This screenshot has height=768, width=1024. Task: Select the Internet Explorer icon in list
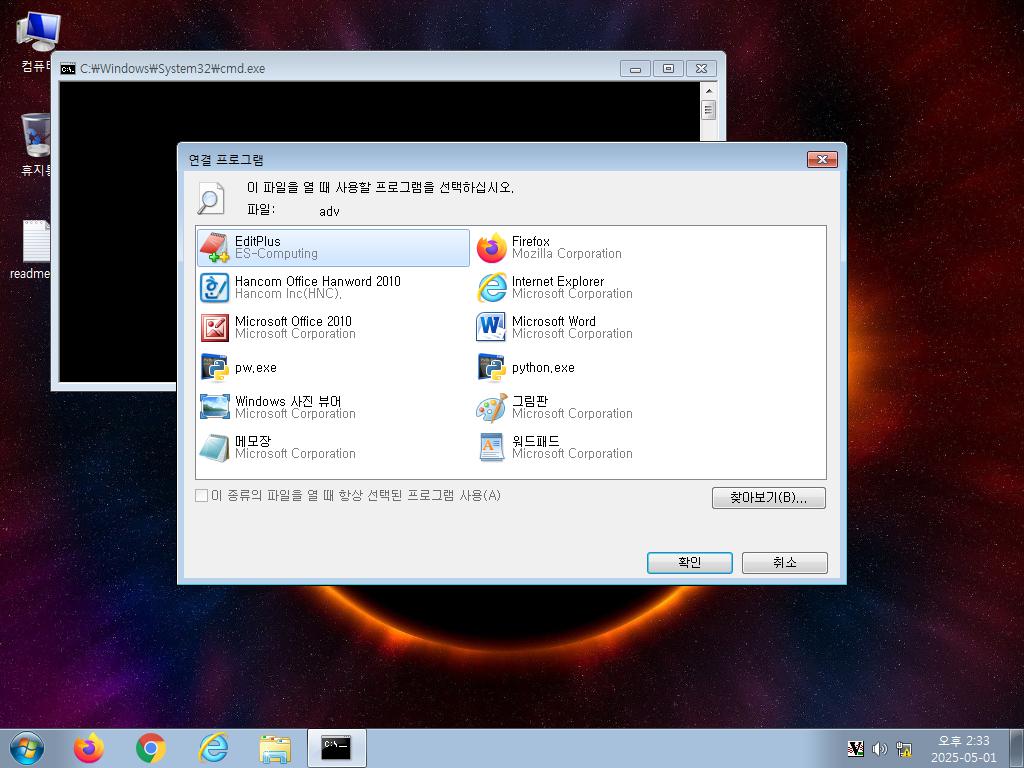tap(492, 287)
